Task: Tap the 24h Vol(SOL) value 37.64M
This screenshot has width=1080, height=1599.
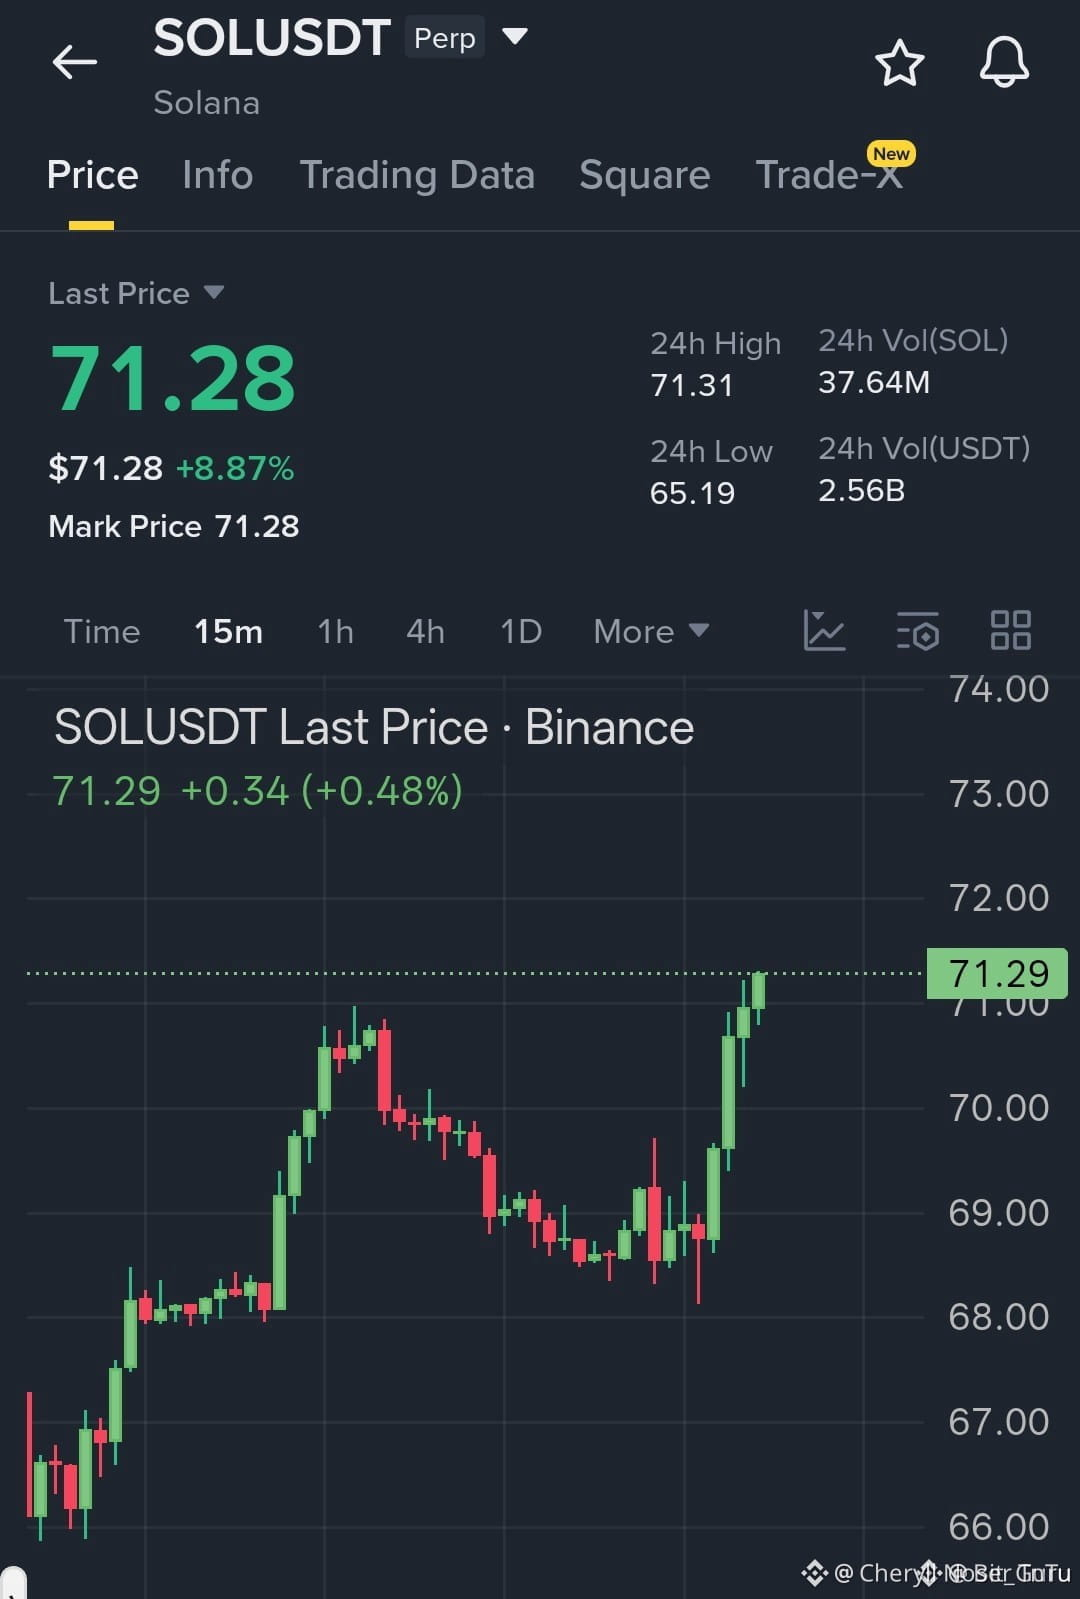Action: click(x=874, y=382)
